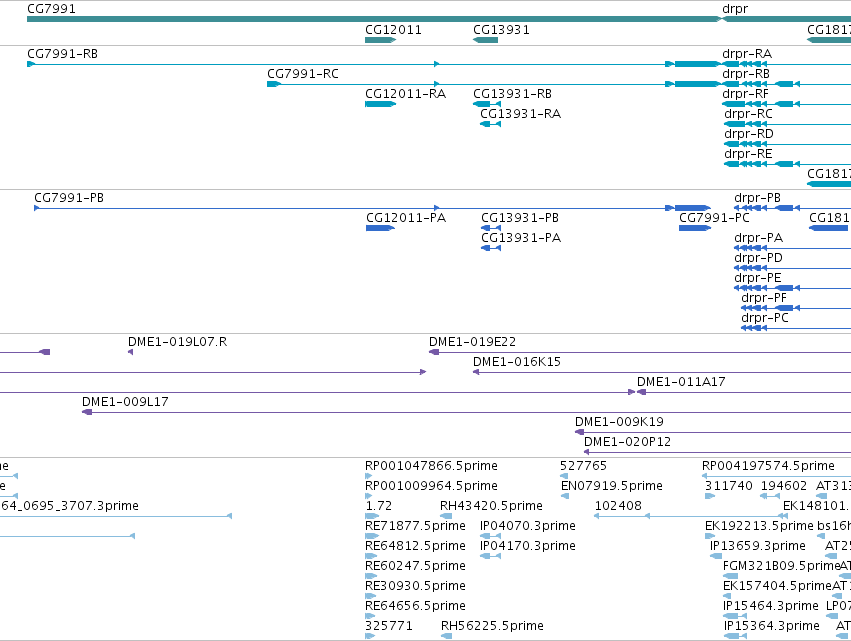
Task: Open the drpr-PC protein
Action: tap(765, 318)
